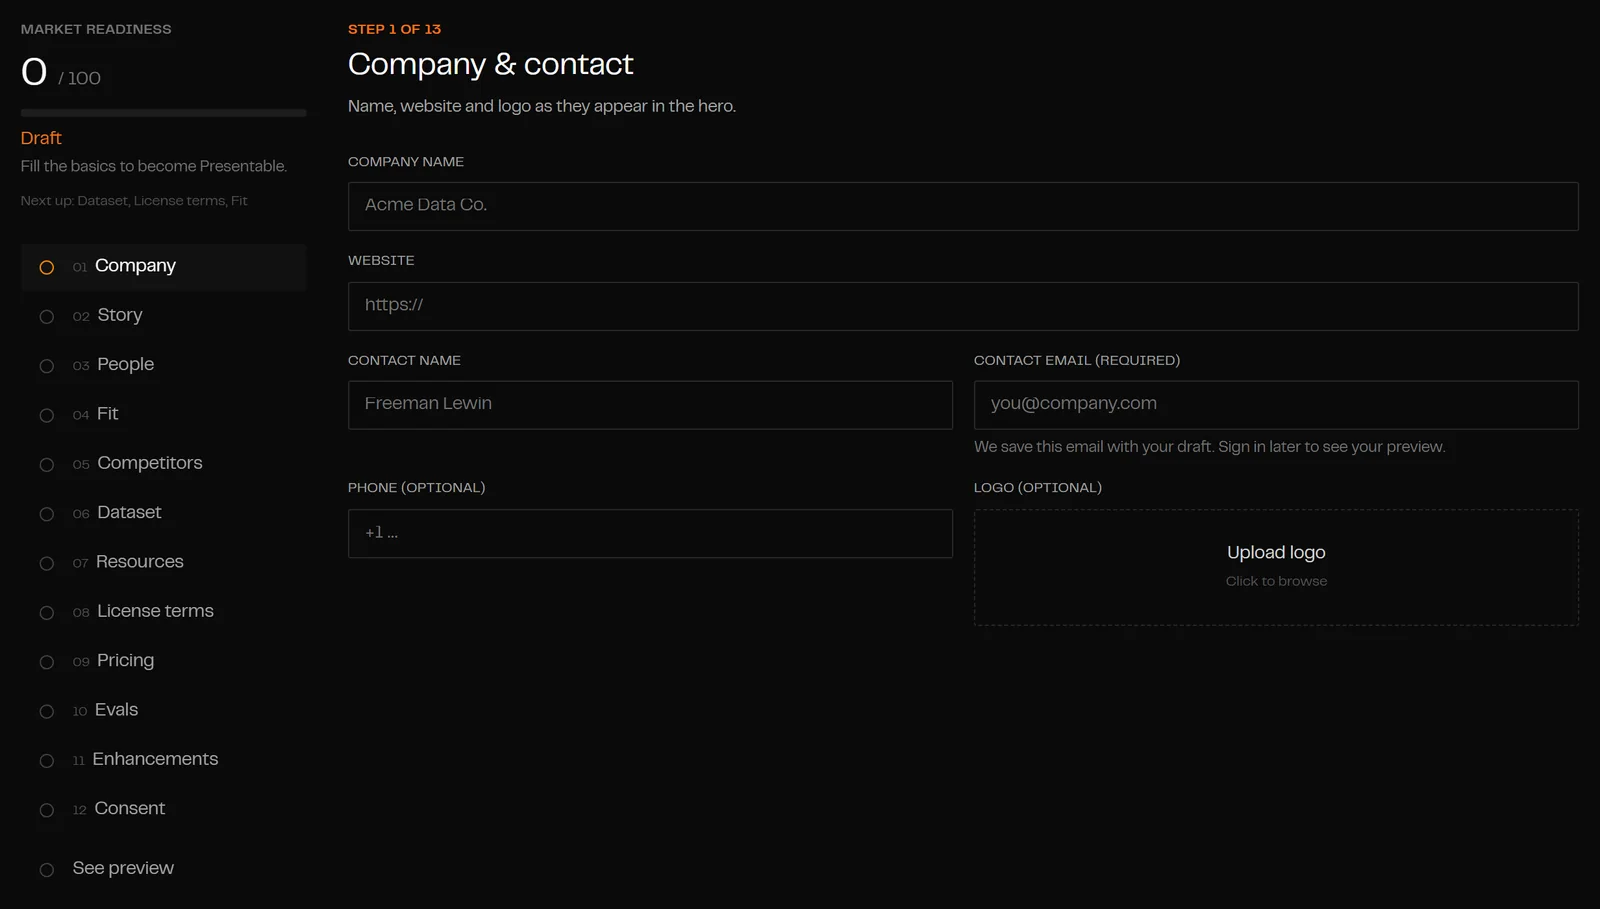Go to the Story step
This screenshot has height=909, width=1600.
(163, 316)
